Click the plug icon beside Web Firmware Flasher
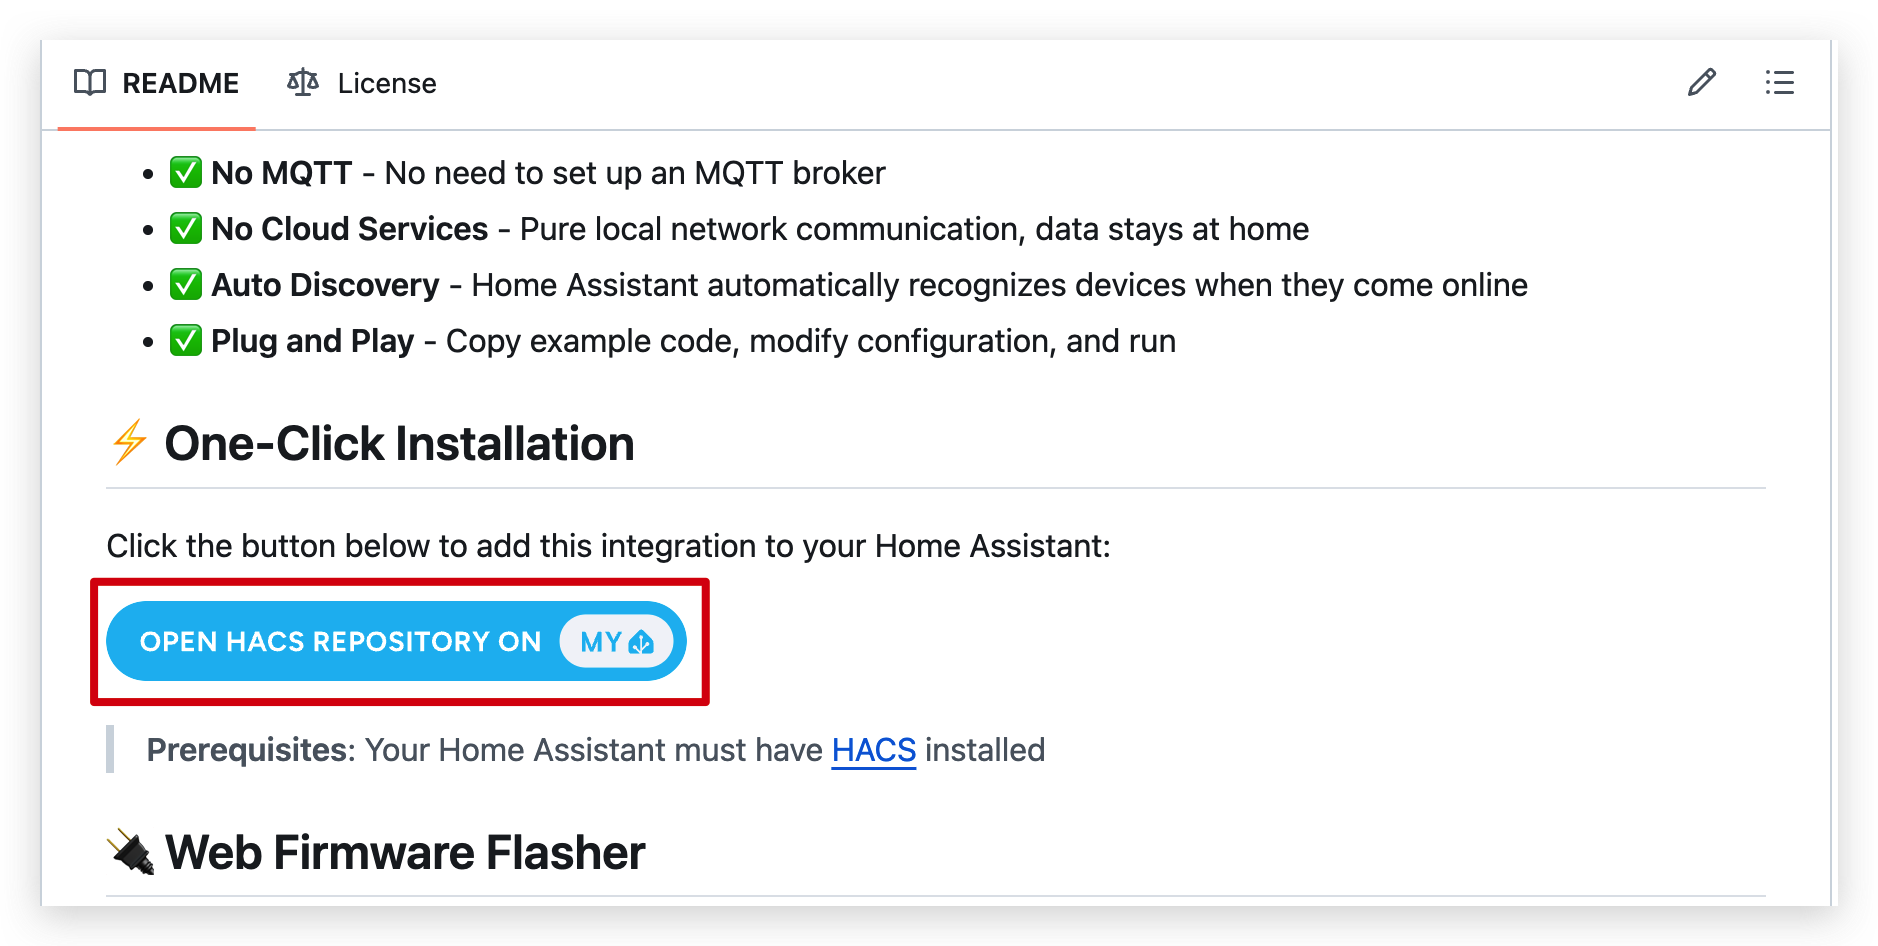This screenshot has width=1878, height=946. (x=131, y=852)
